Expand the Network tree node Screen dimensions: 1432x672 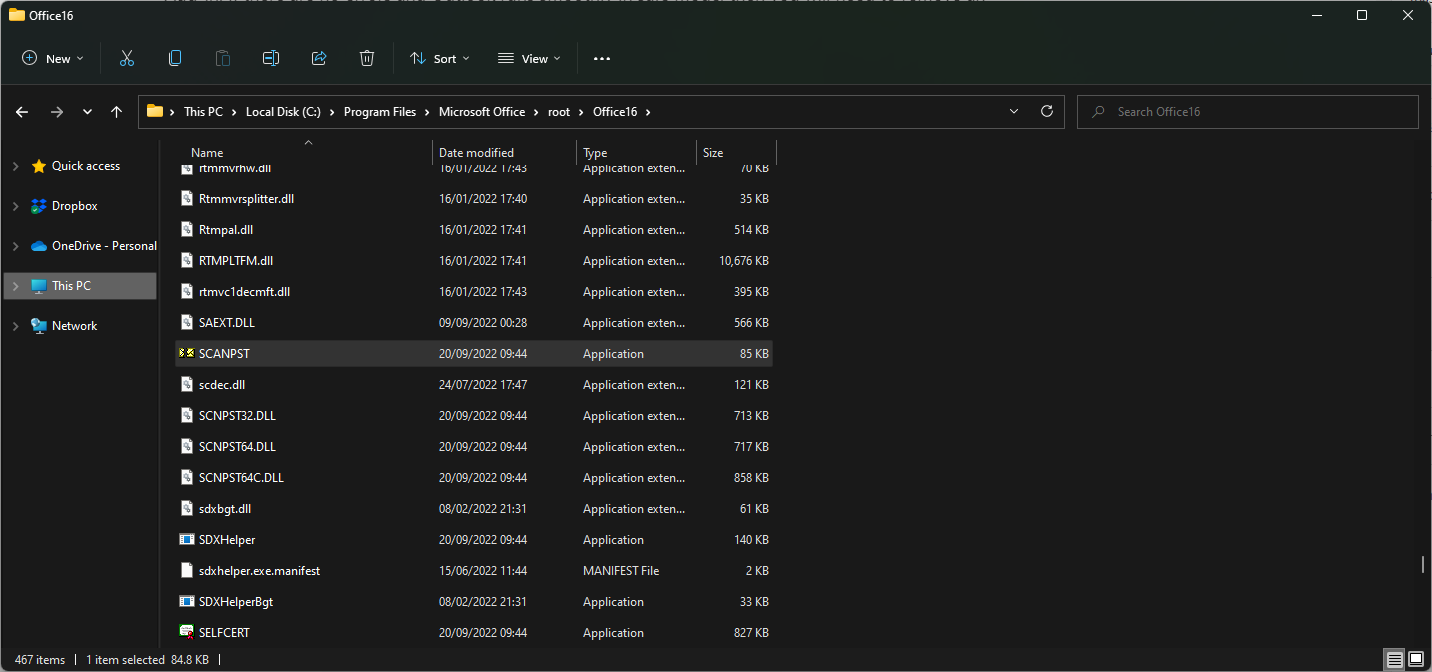(15, 326)
